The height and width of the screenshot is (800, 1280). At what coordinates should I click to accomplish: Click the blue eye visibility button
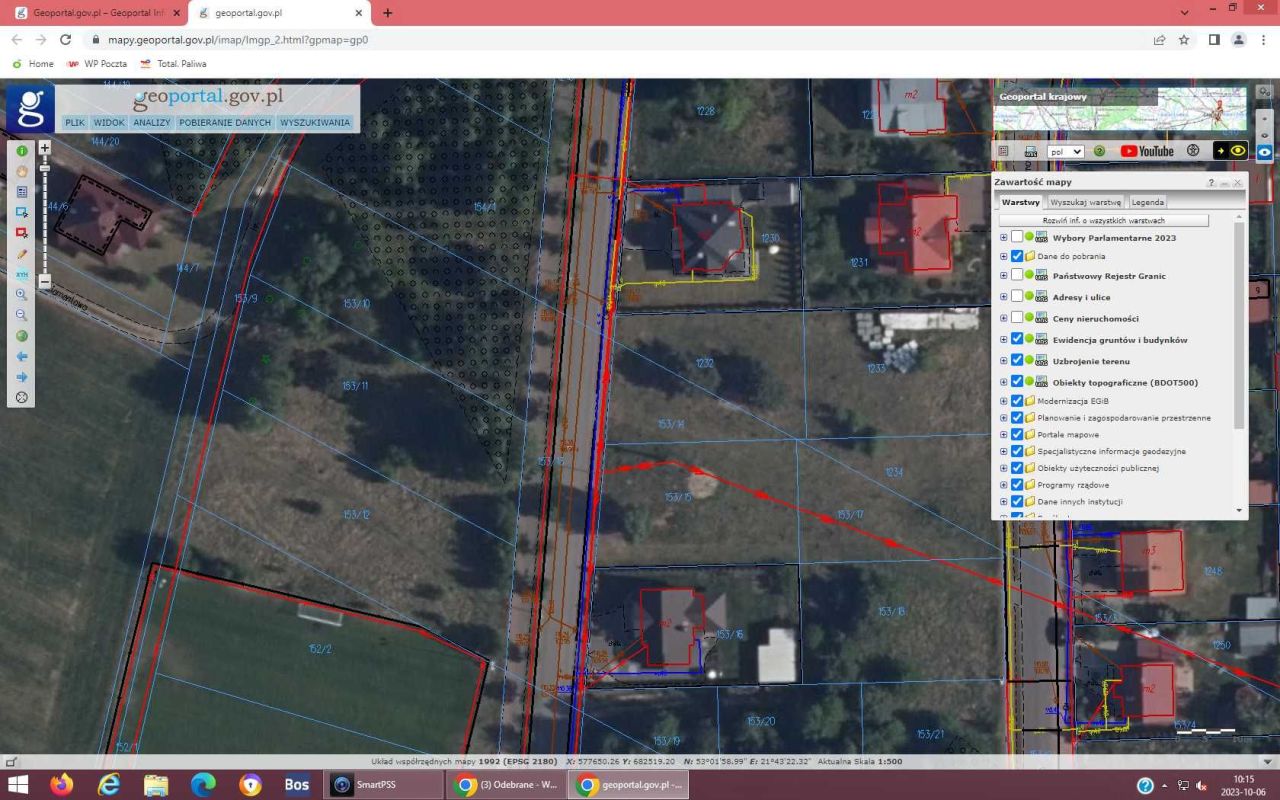click(x=1265, y=152)
